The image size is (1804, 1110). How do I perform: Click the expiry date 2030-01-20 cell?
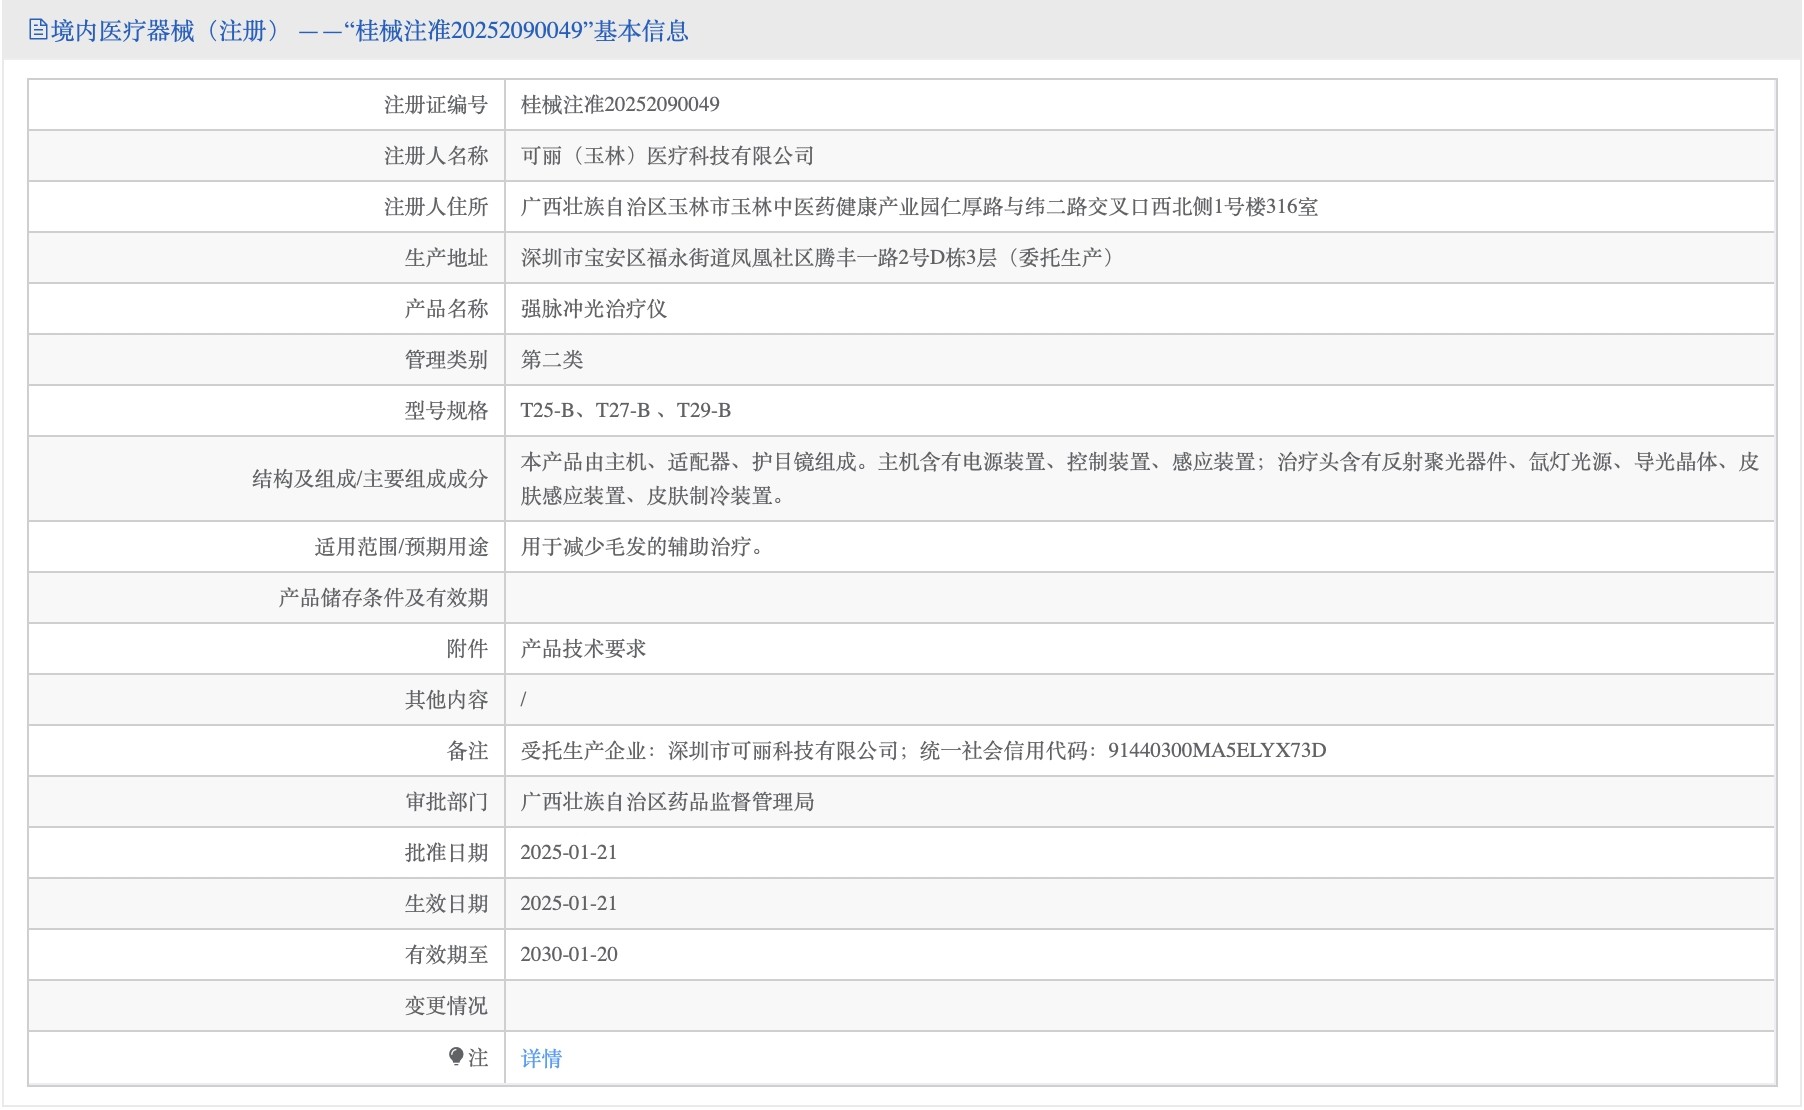[x=569, y=954]
